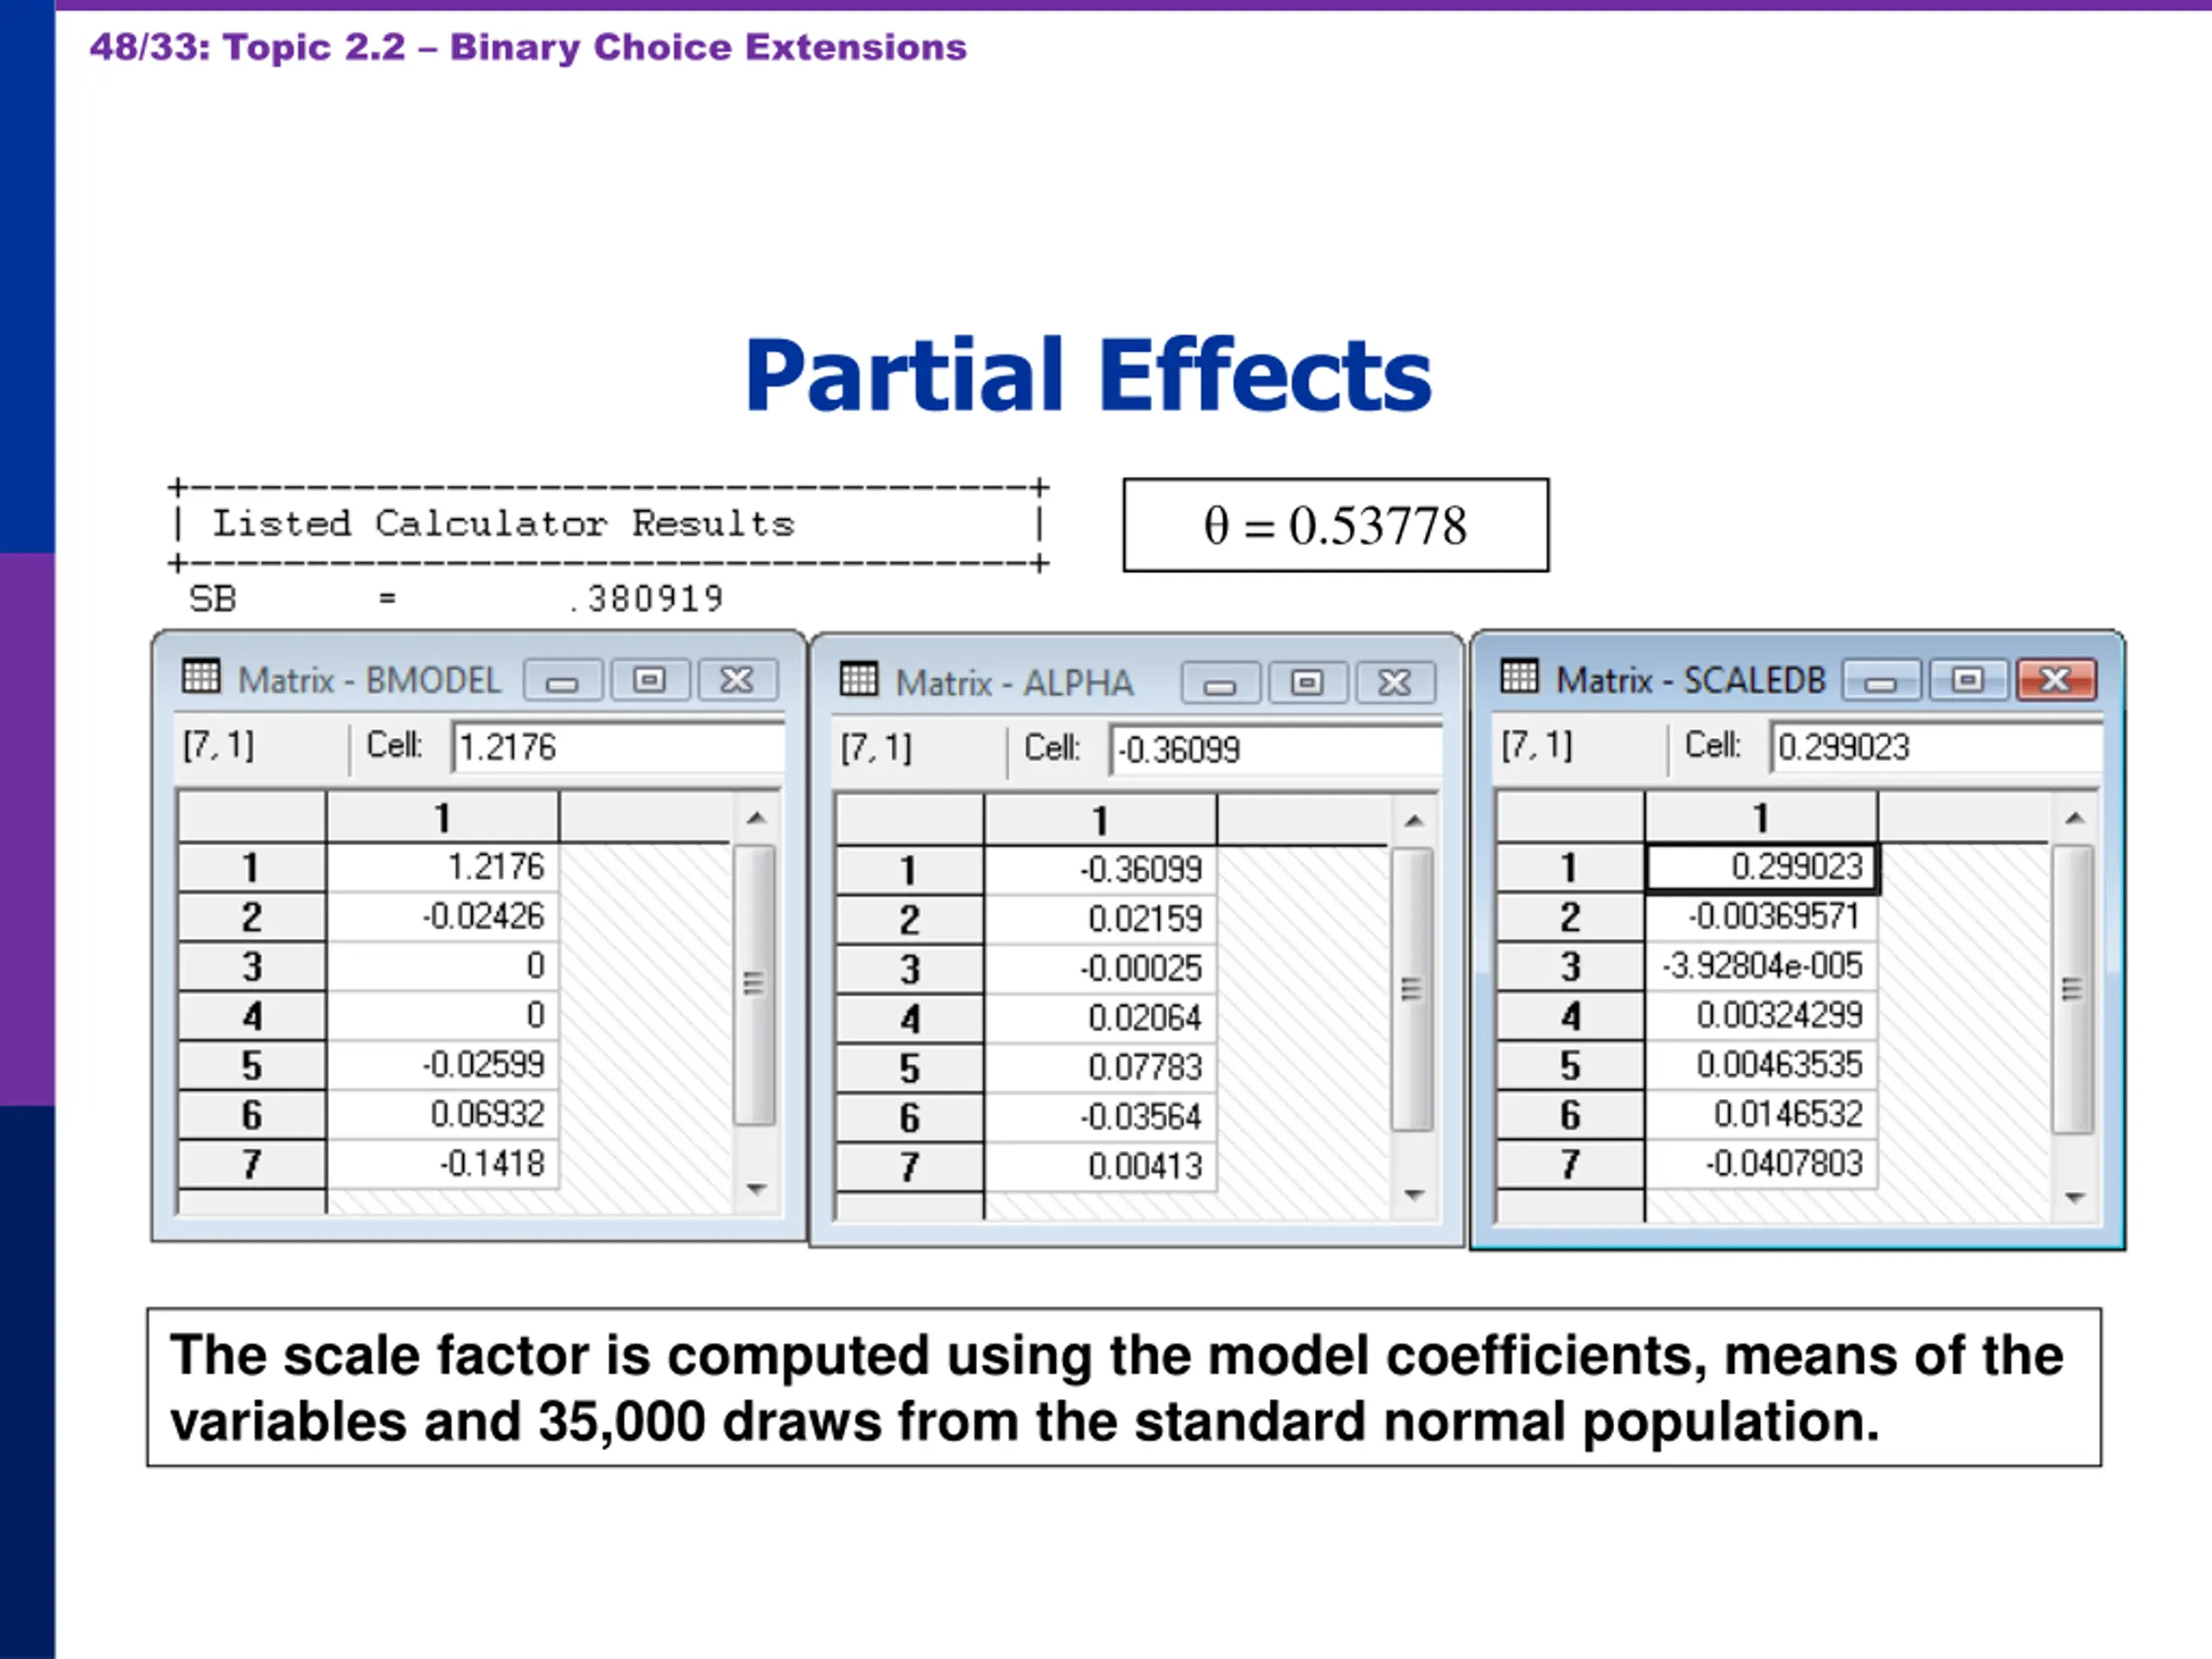Screen dimensions: 2212x1659
Task: Minimize the Matrix - BMODEL window
Action: click(563, 681)
